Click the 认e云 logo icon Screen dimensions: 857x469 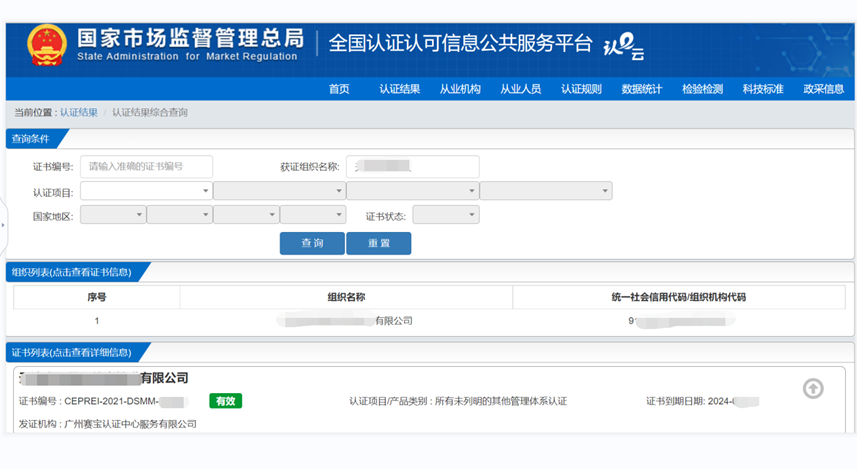tap(624, 44)
